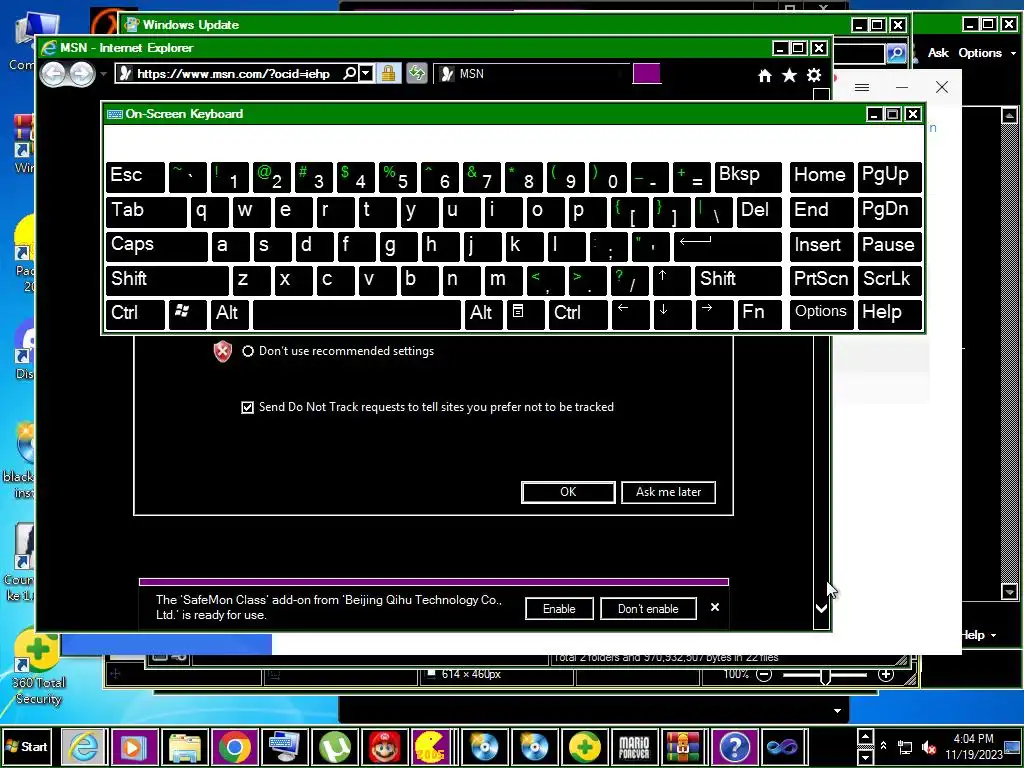Click the context menu key on keyboard

tap(525, 315)
